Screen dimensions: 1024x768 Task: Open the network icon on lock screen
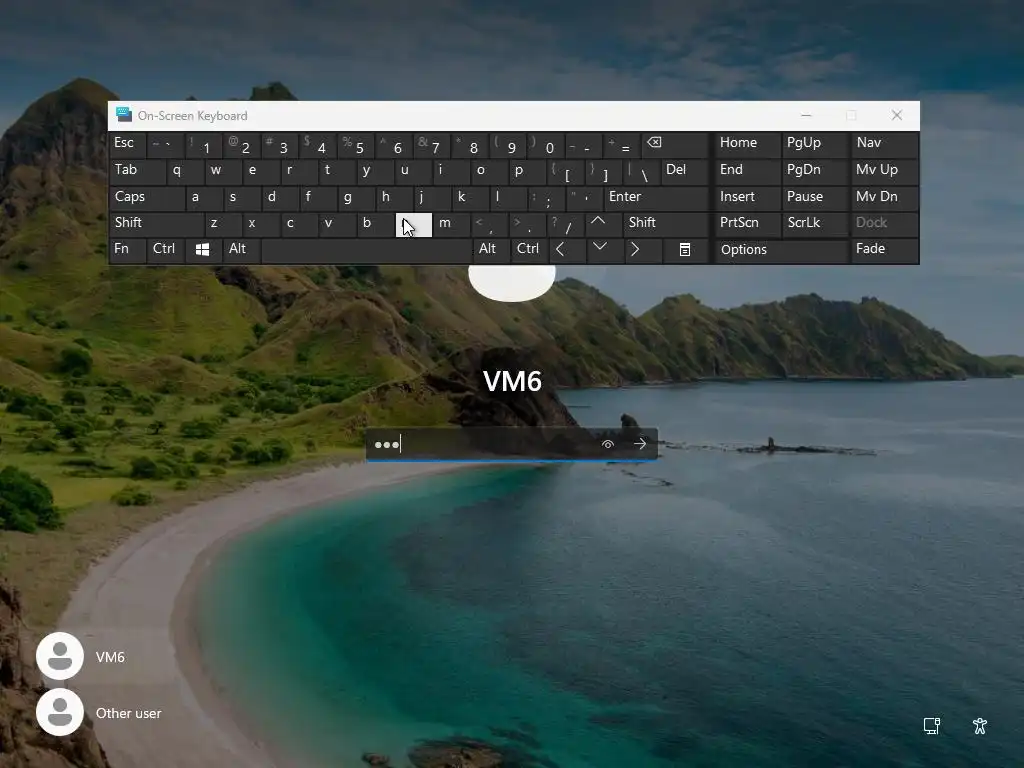tap(932, 726)
